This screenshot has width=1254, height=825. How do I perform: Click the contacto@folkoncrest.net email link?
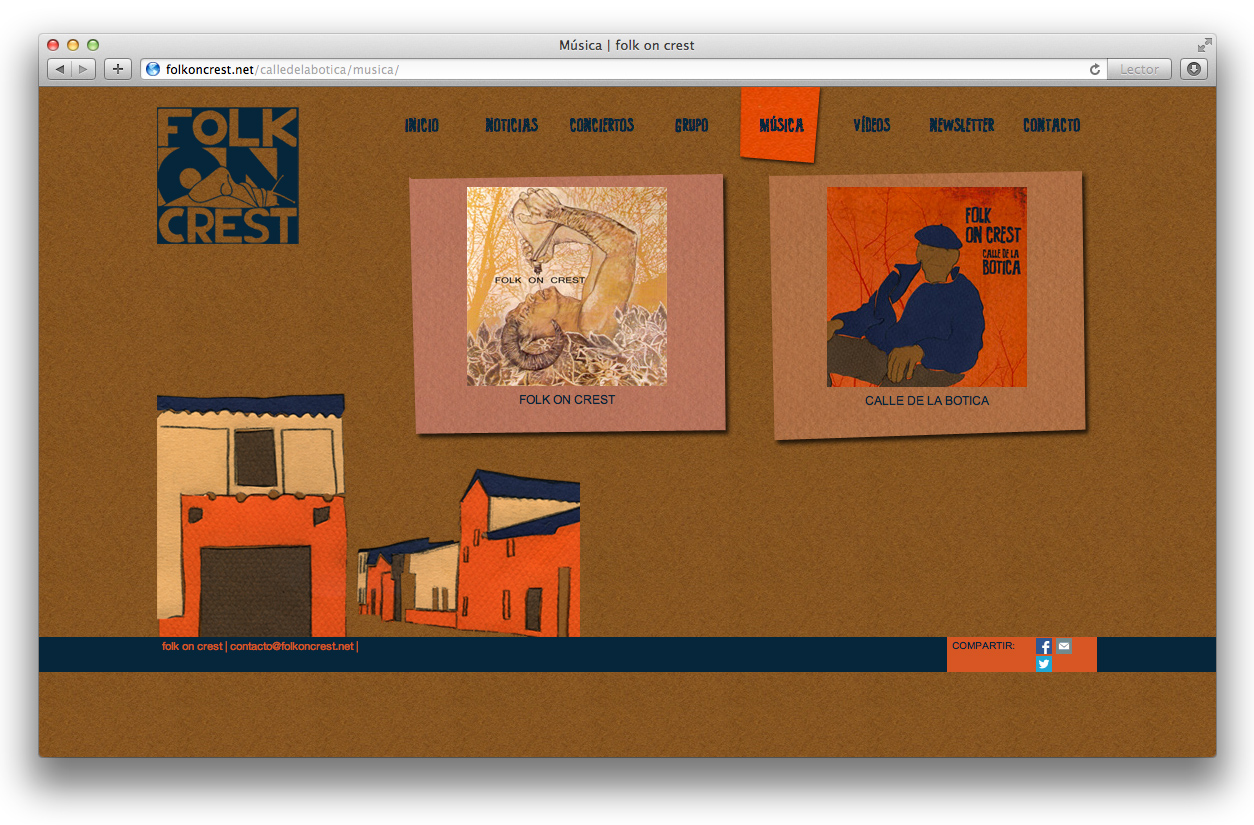tap(292, 647)
